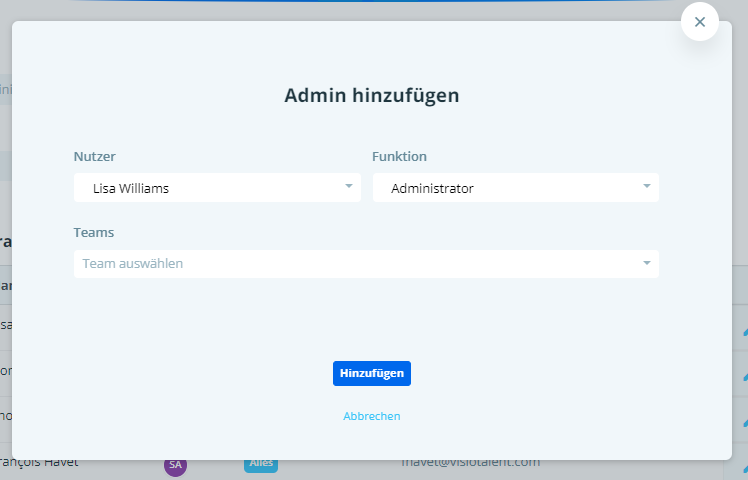Select the Lisa Williams user value
Screen dimensions: 748x480
(130, 188)
